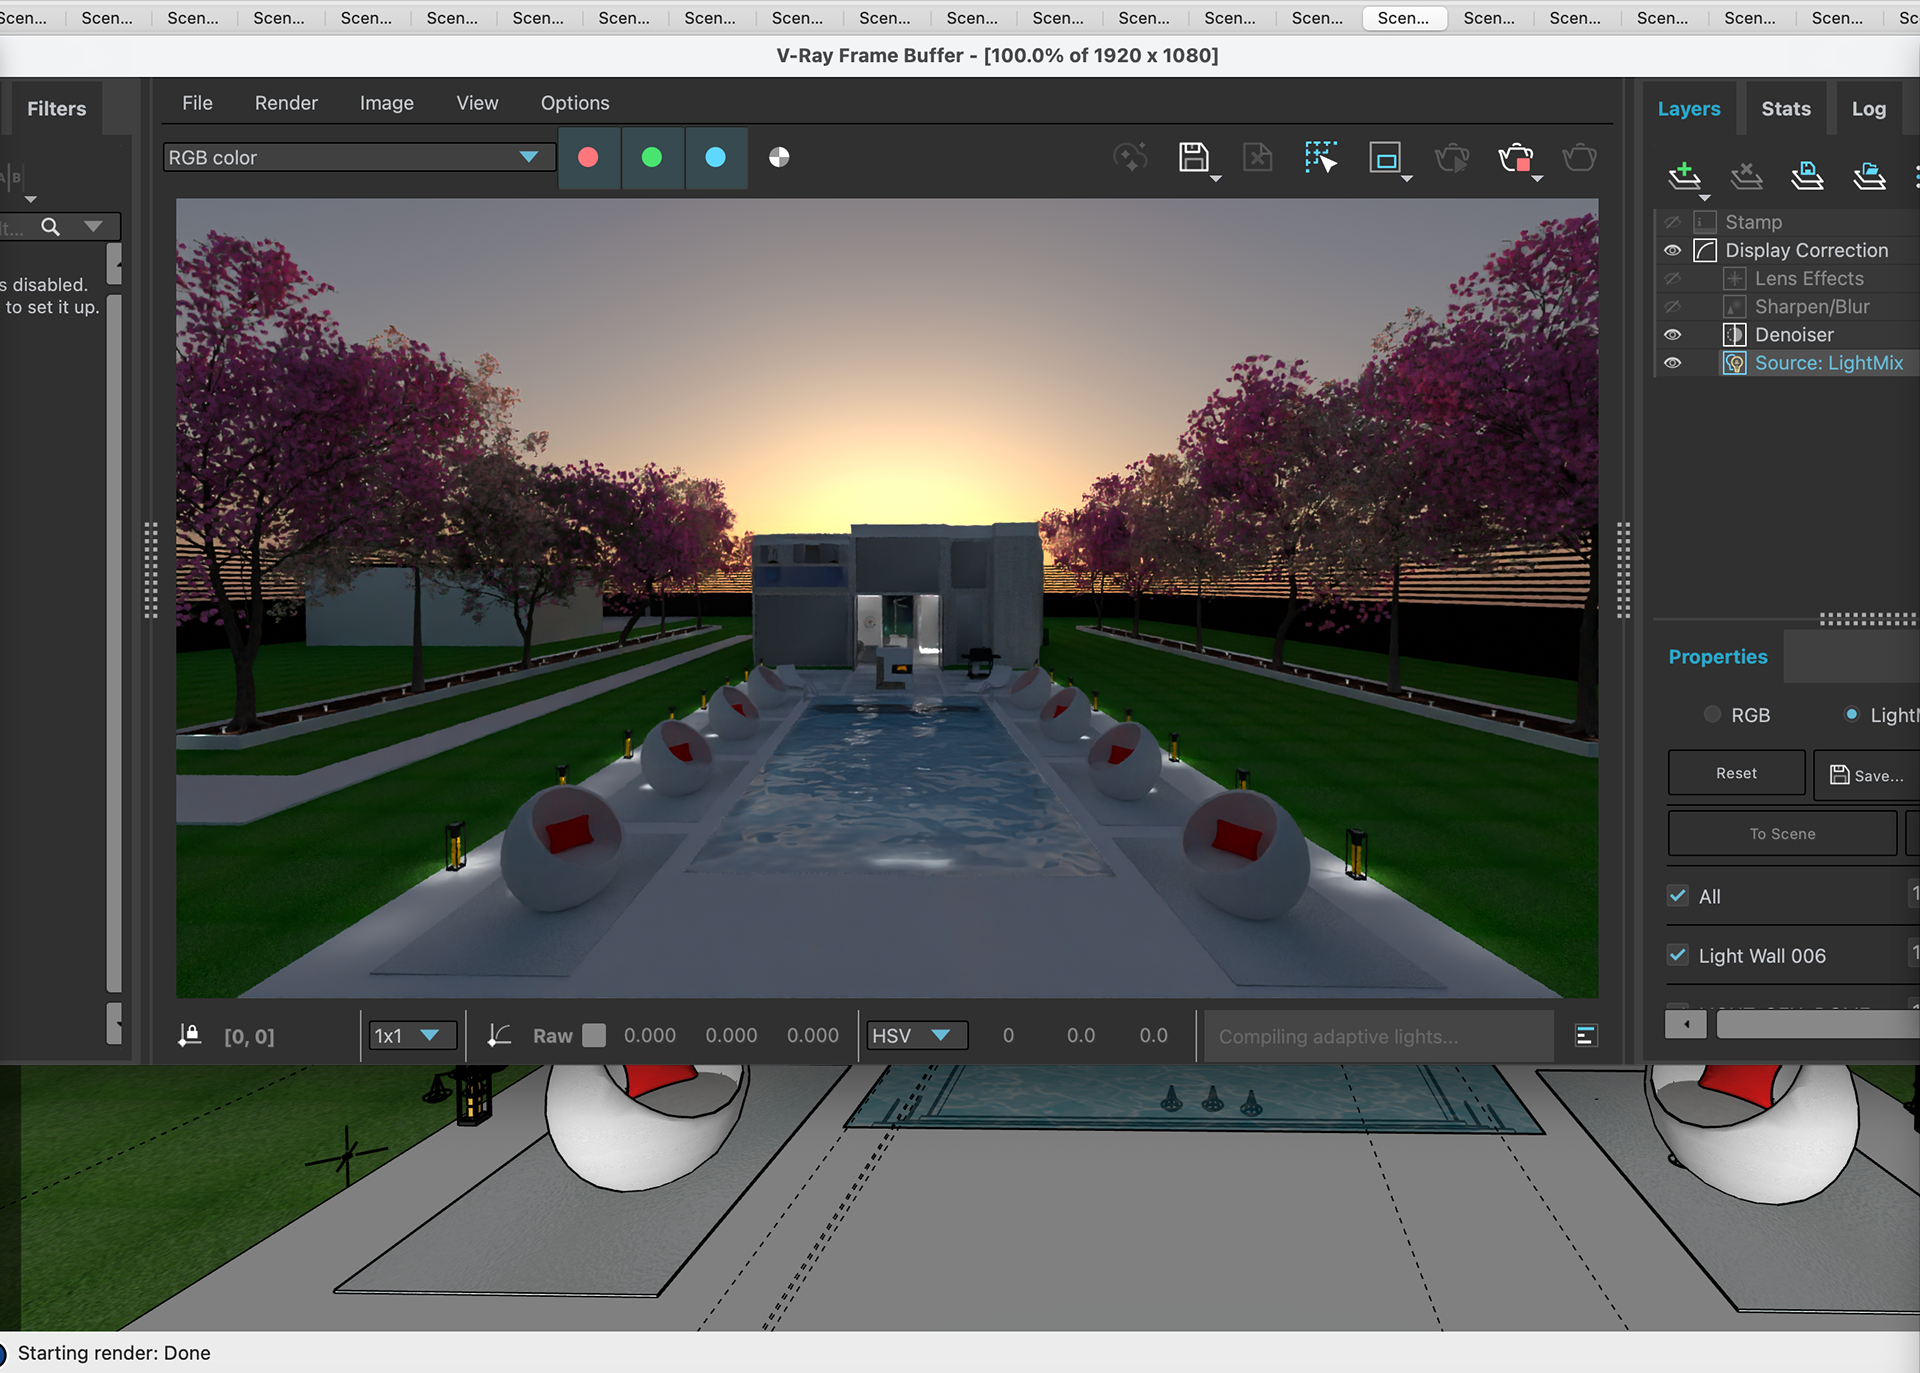Select the Display Correction layer
Screen dimensions: 1920x1373
(x=1806, y=250)
